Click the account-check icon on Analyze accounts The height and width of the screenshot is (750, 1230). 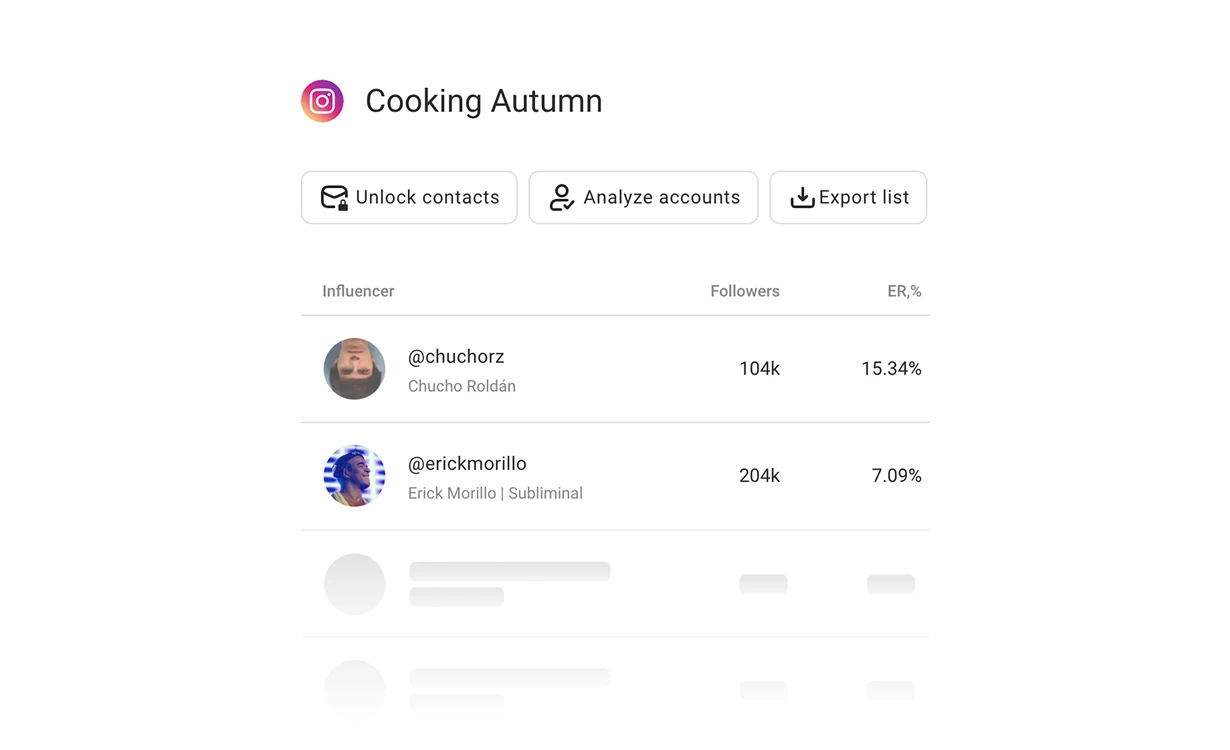[561, 197]
